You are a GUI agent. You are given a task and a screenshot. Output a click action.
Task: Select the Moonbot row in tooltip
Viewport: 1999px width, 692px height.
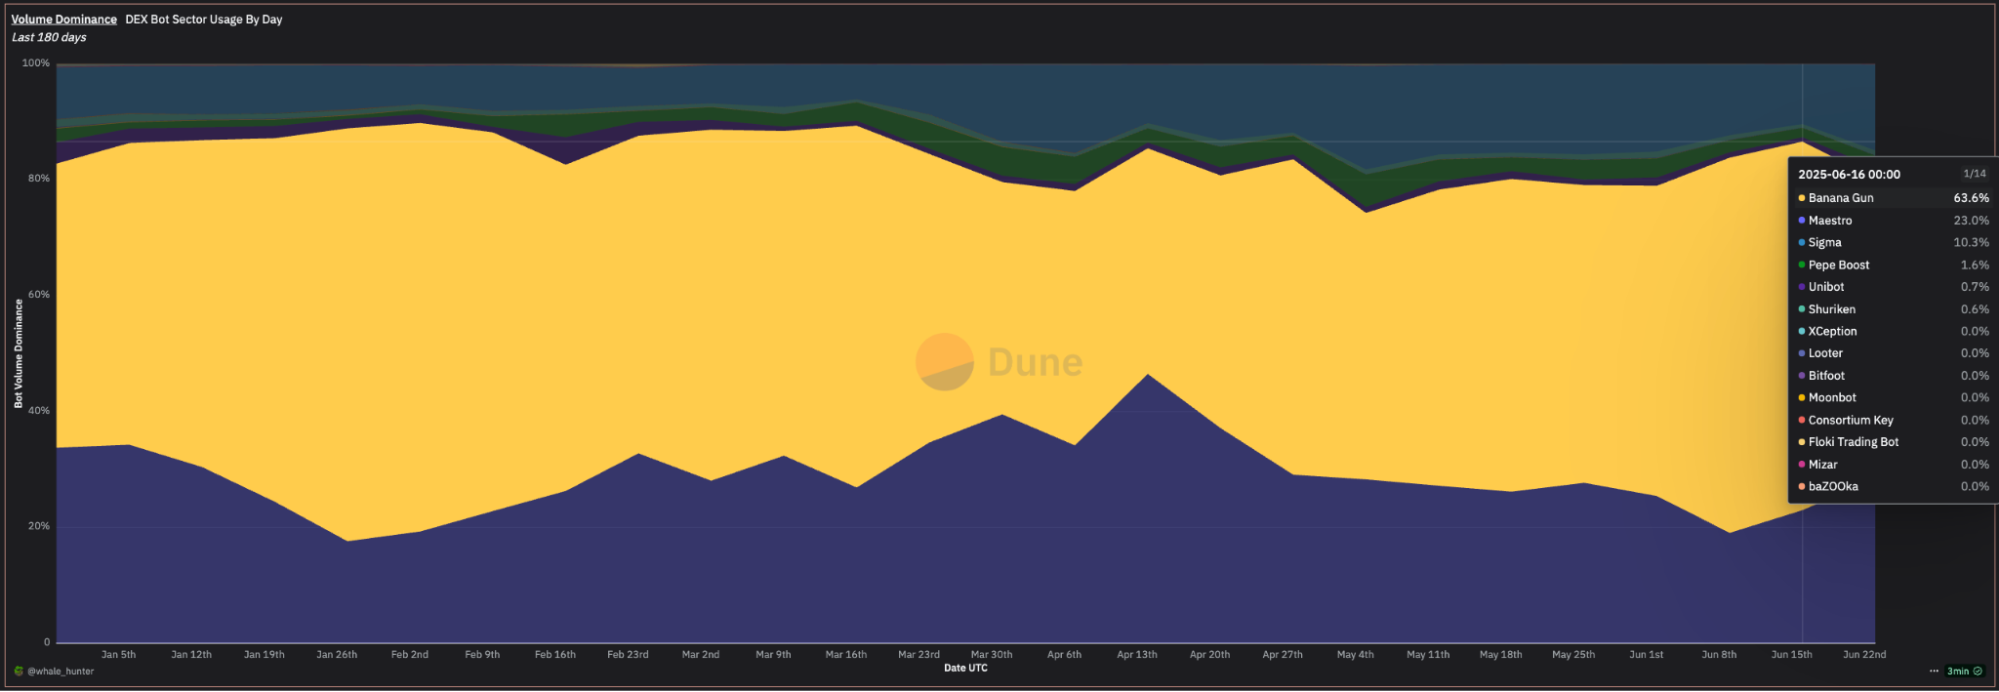pyautogui.click(x=1893, y=397)
